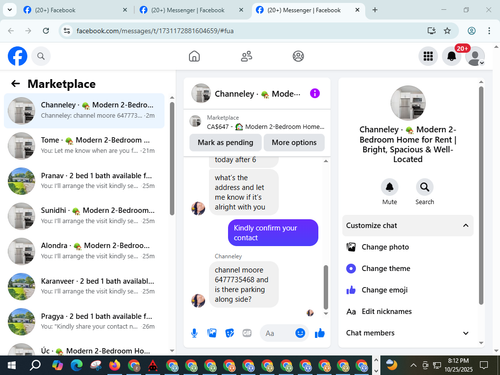Attach a file using the photo icon
This screenshot has width=500, height=375.
(x=212, y=333)
